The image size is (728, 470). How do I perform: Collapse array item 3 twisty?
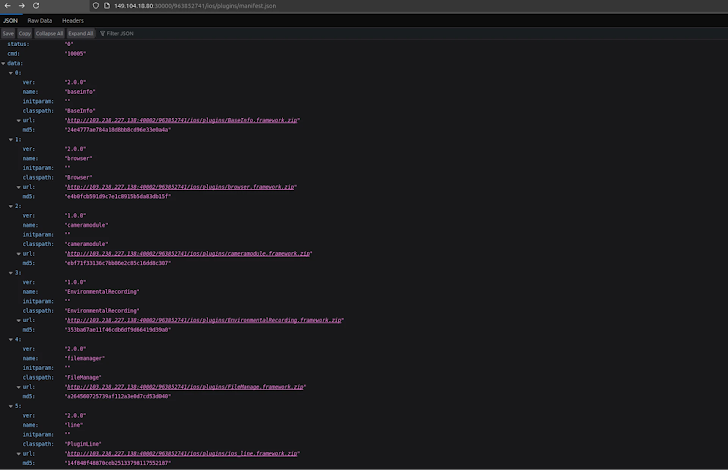(11, 272)
